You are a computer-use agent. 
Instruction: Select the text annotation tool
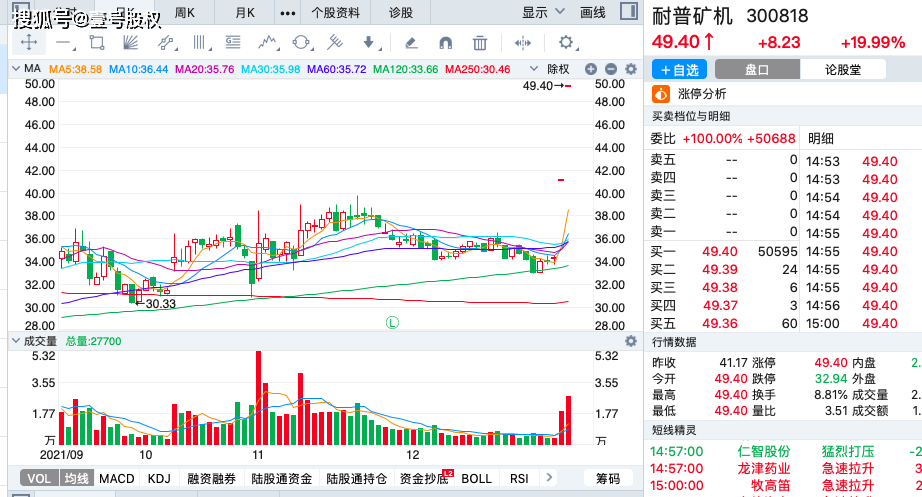(x=233, y=42)
